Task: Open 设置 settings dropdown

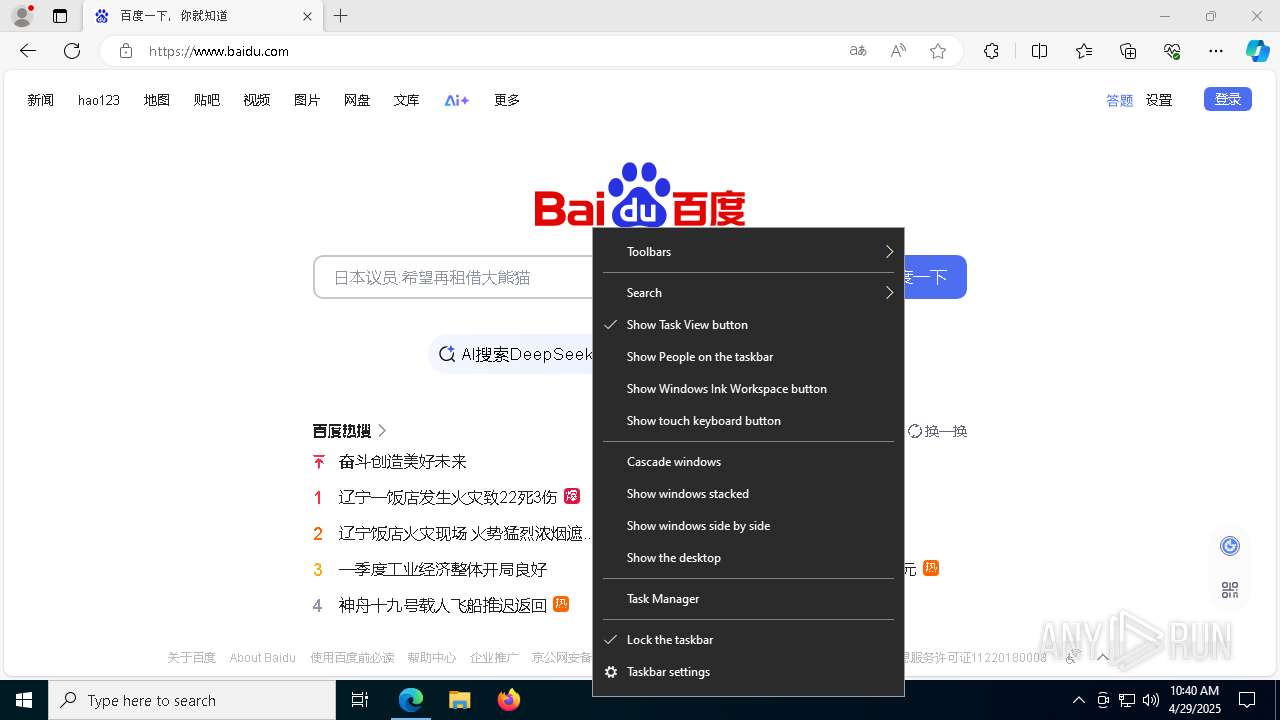Action: (x=1159, y=100)
